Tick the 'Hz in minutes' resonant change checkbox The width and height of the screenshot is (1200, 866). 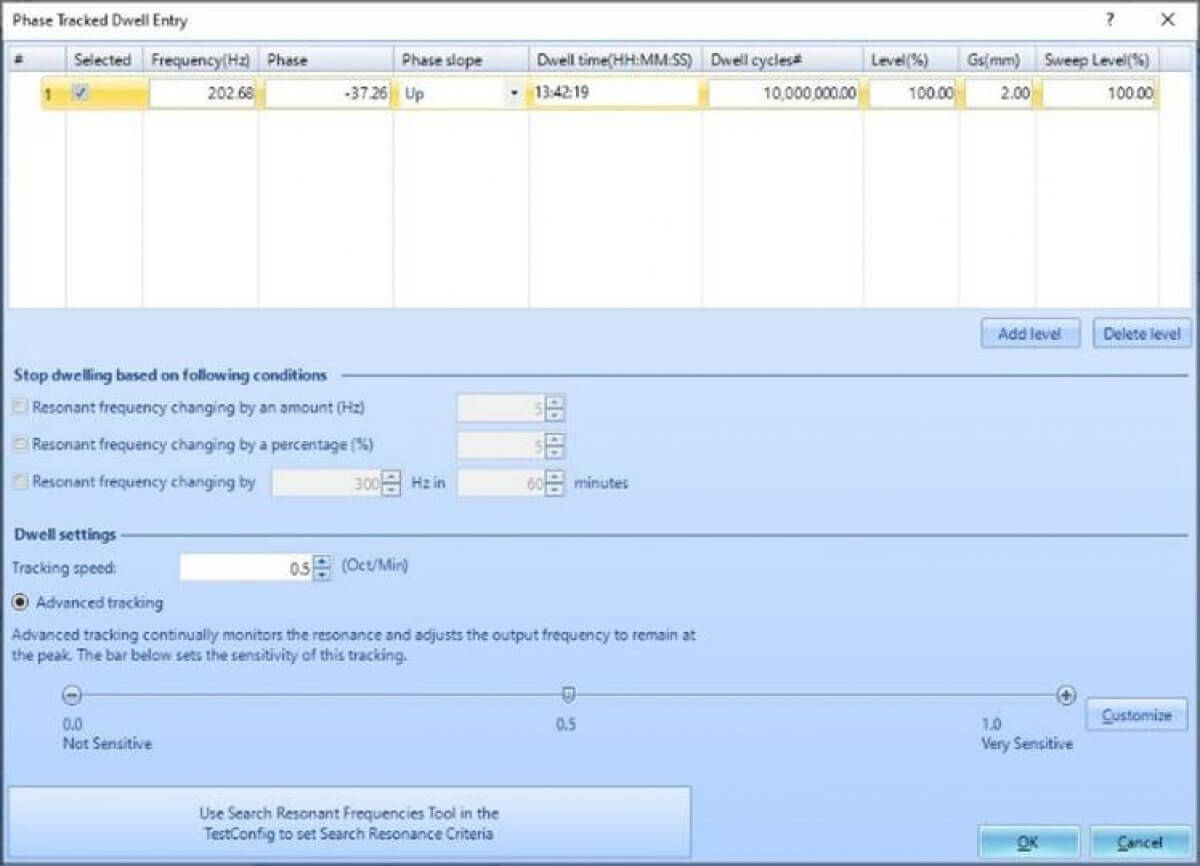click(21, 482)
